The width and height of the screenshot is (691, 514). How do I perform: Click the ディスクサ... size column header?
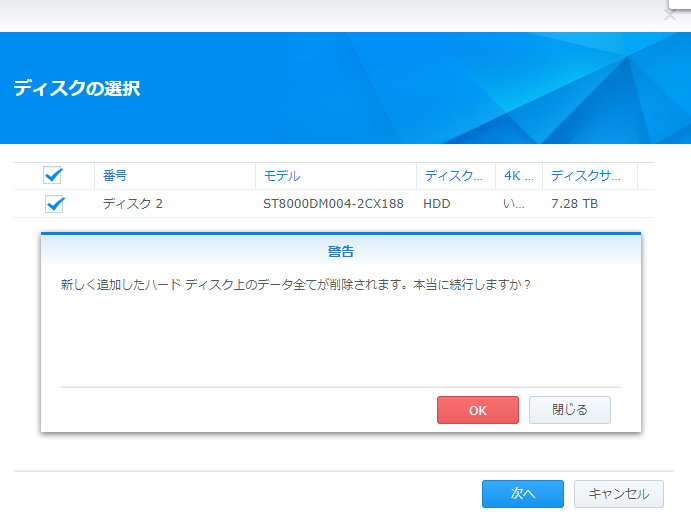point(590,176)
